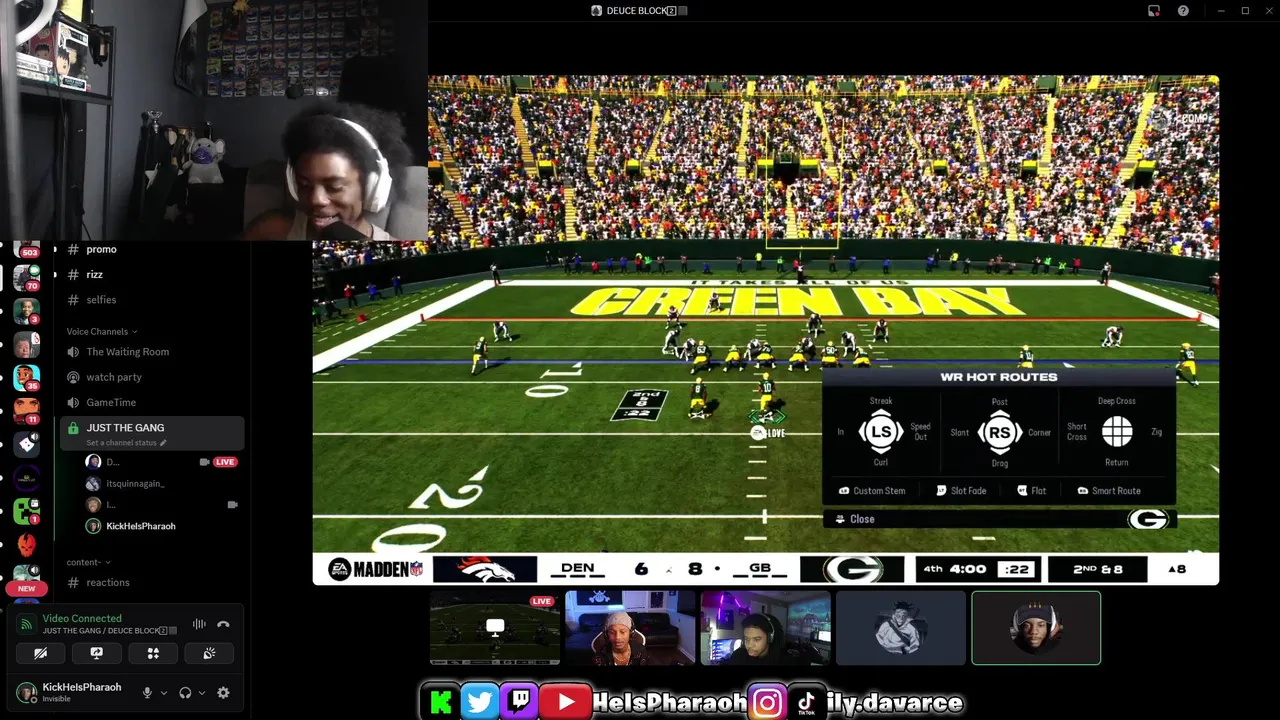Click Set a channel status link

[x=126, y=443]
